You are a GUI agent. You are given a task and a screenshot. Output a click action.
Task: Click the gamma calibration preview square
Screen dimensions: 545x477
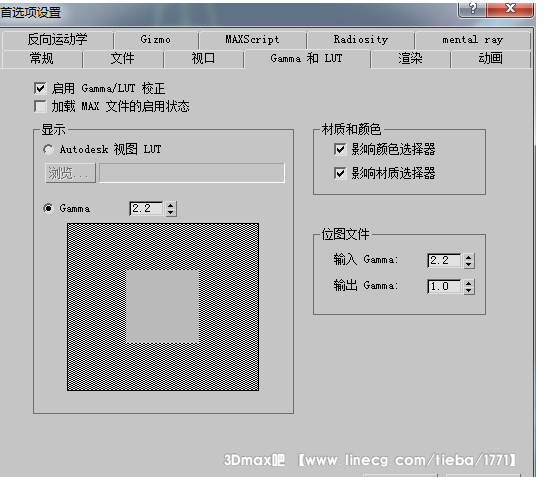(163, 307)
